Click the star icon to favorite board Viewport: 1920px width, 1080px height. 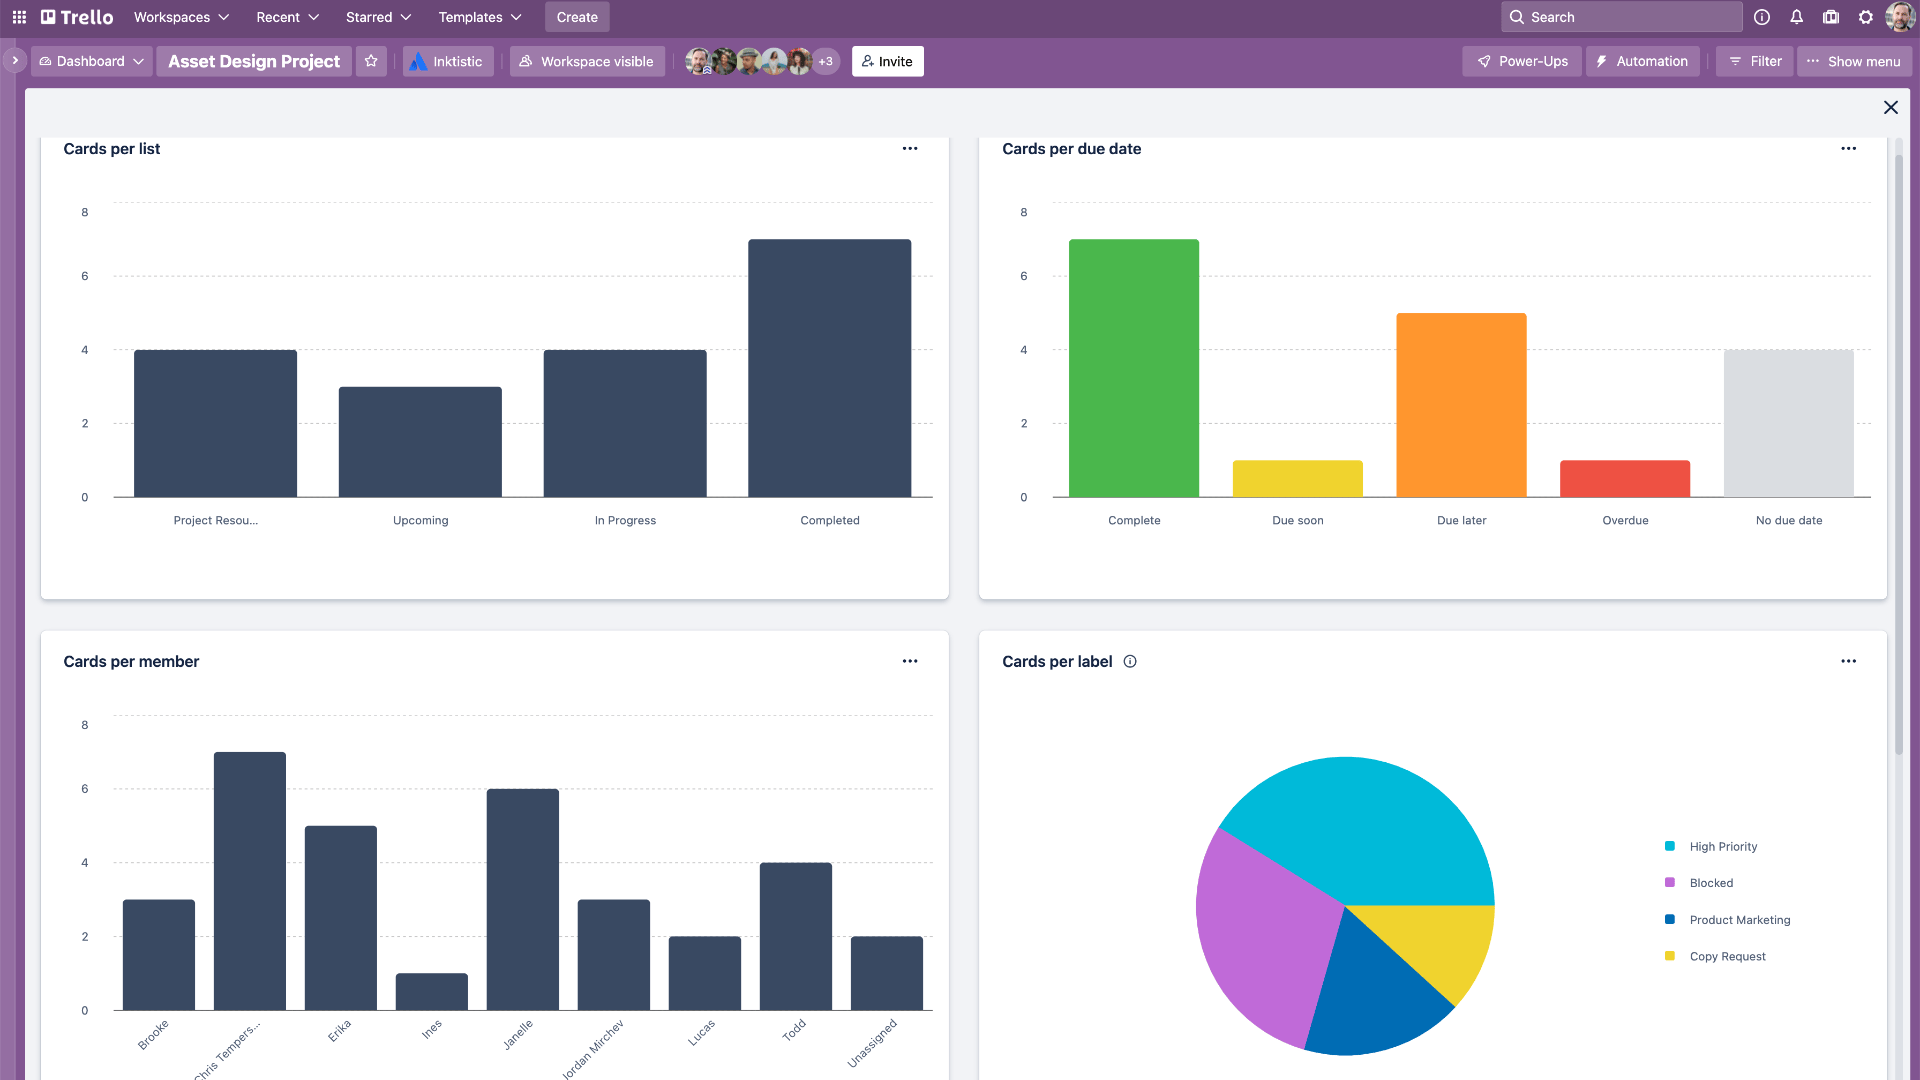click(372, 61)
